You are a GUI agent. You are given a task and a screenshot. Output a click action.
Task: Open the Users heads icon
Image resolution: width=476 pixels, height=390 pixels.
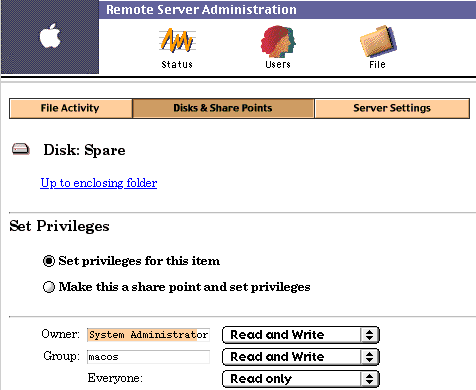click(x=278, y=41)
